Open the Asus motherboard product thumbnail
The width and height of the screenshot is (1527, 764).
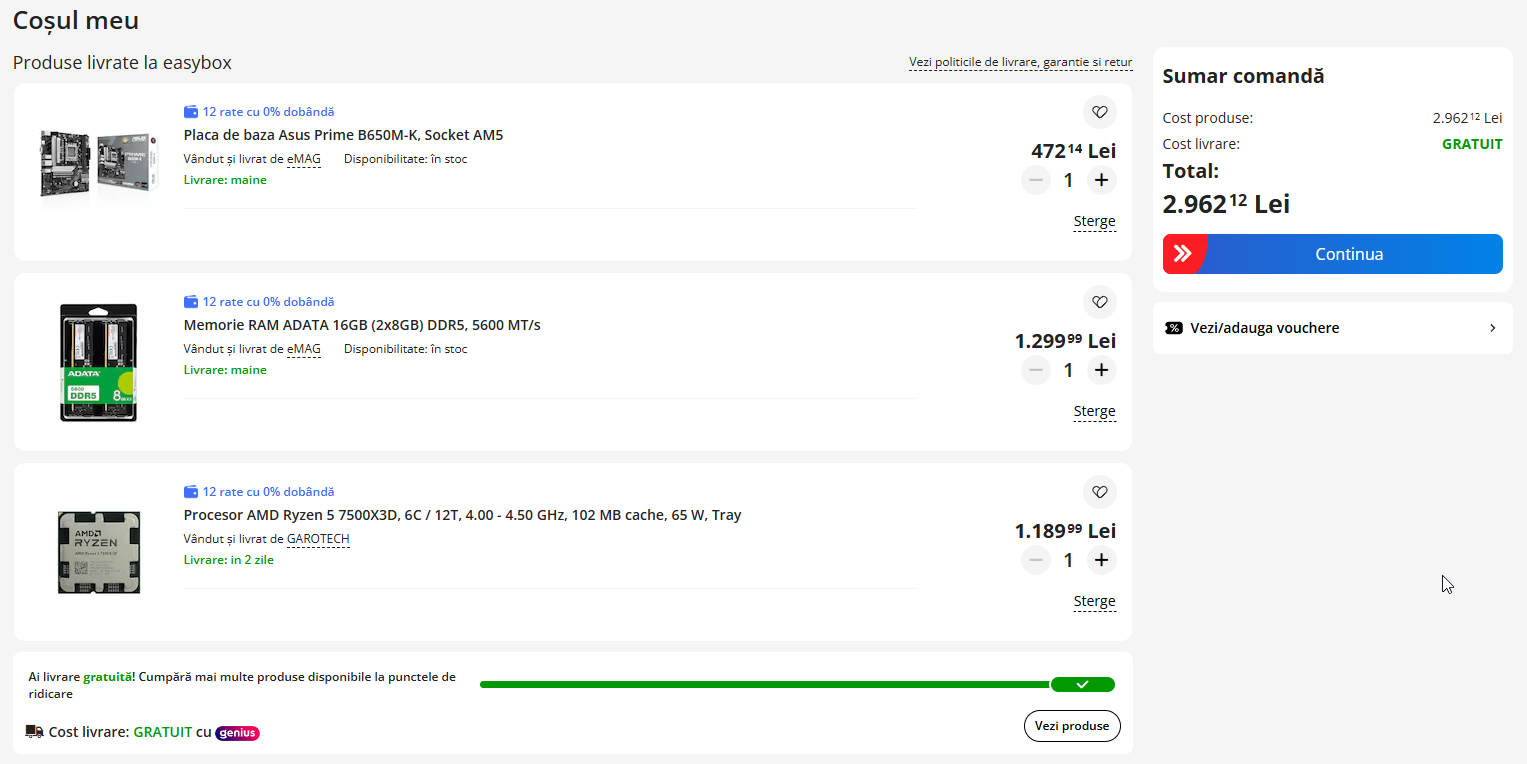point(98,162)
